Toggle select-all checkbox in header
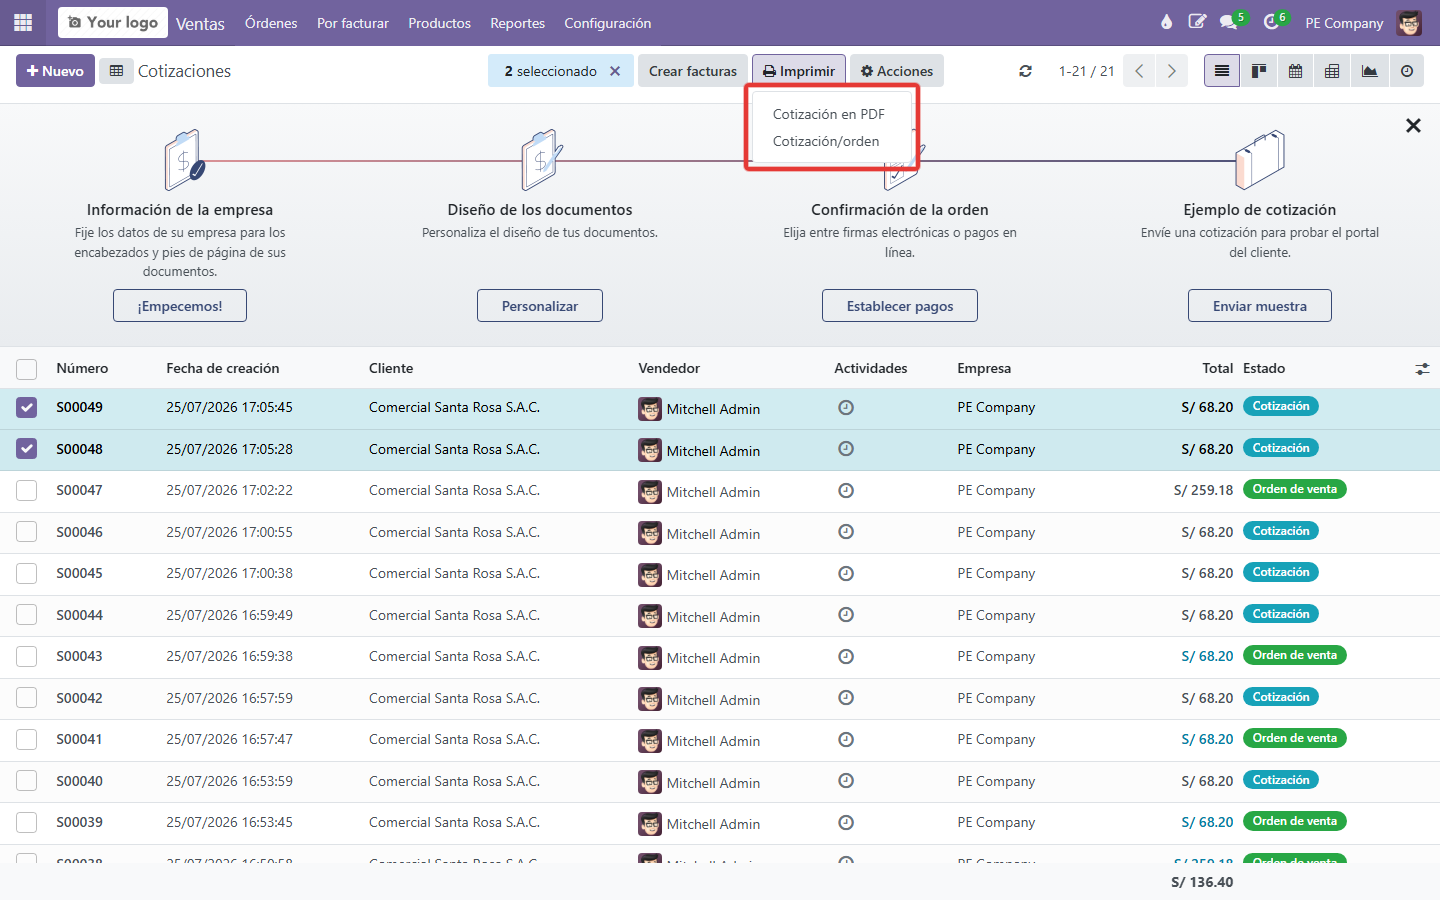 tap(27, 369)
